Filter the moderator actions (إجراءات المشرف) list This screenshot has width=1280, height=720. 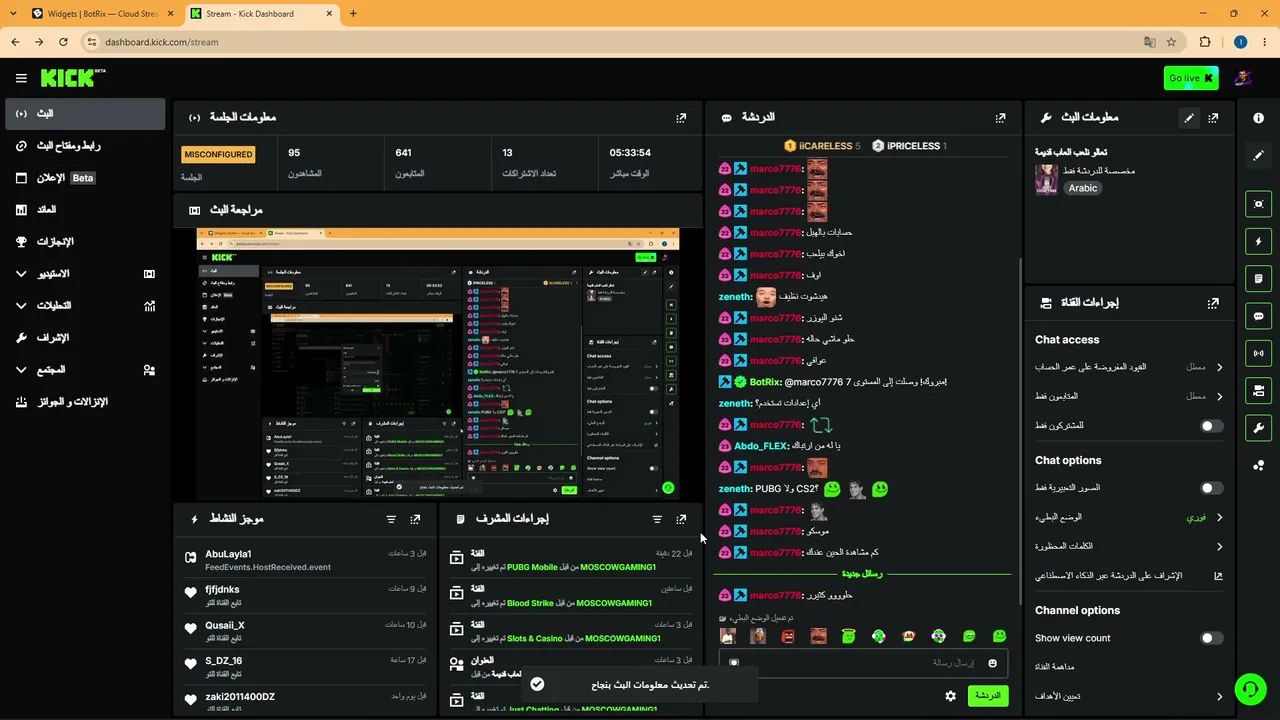click(657, 519)
